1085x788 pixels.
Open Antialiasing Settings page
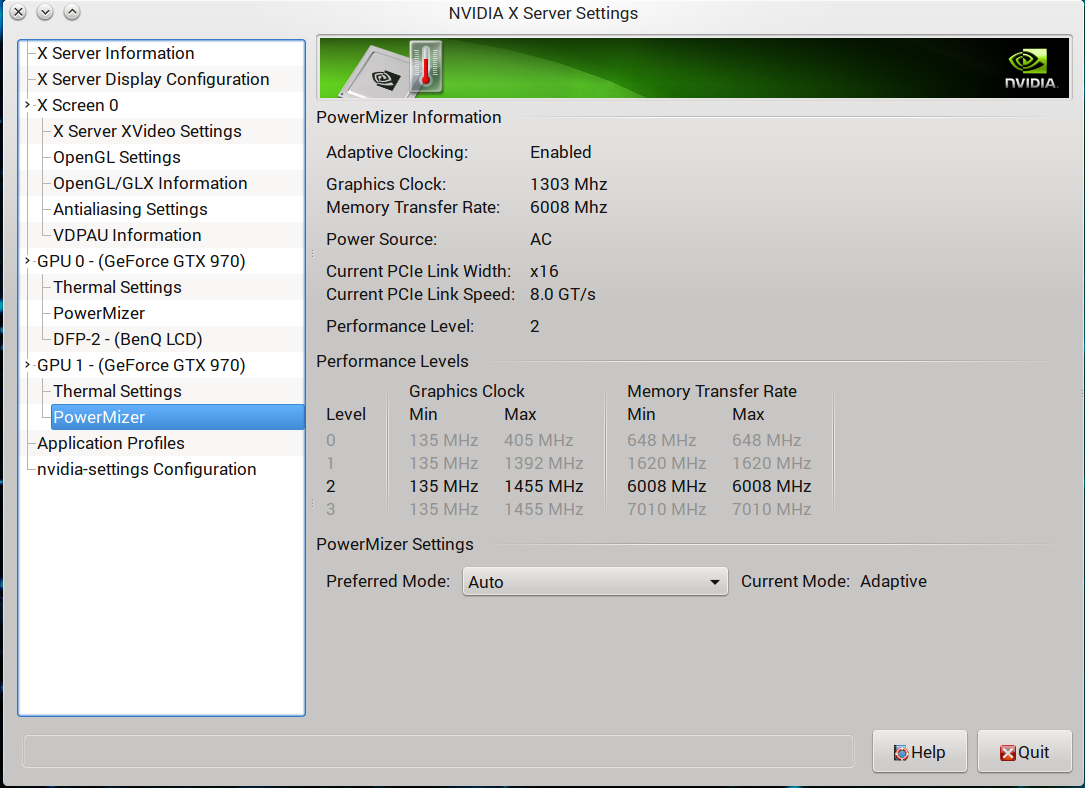[130, 210]
